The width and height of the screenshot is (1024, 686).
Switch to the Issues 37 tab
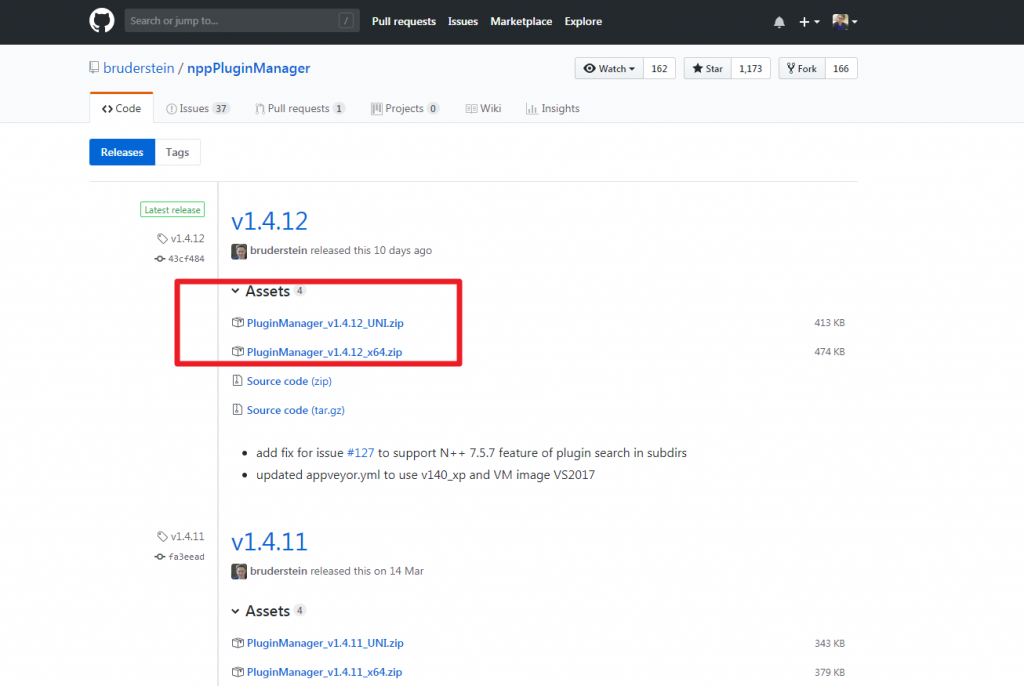point(197,108)
